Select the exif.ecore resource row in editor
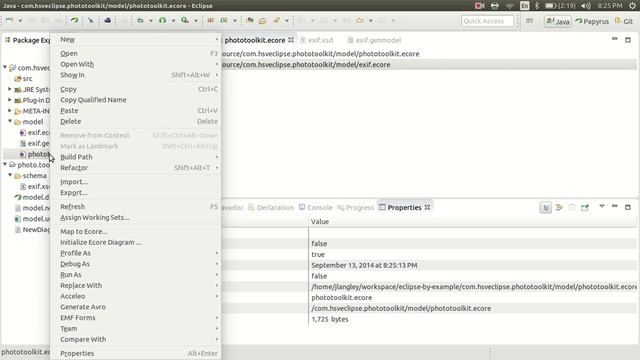640x360 pixels. pos(429,64)
